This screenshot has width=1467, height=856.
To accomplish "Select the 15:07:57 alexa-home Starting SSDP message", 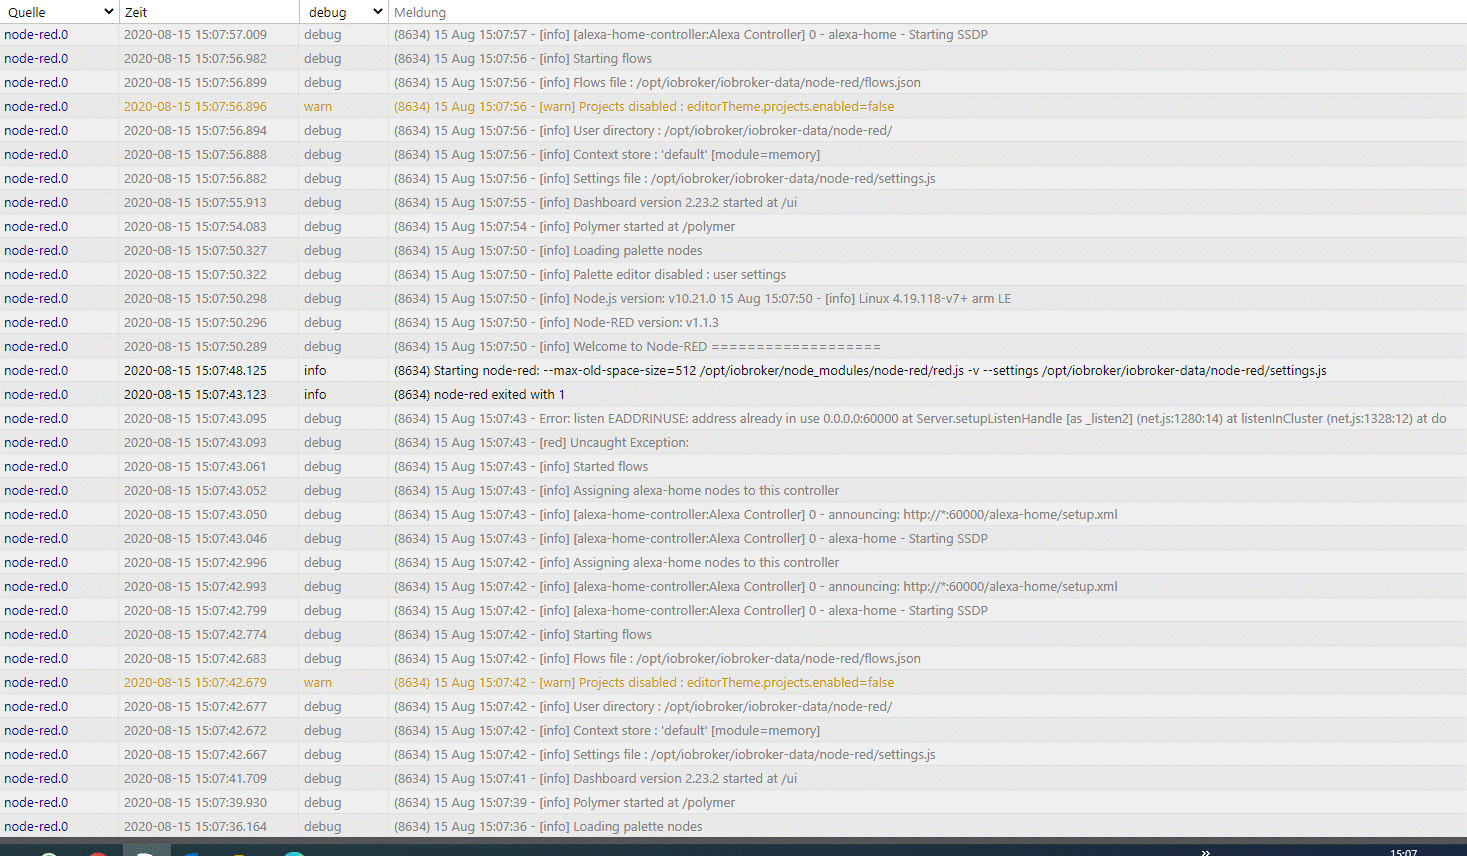I will [691, 35].
